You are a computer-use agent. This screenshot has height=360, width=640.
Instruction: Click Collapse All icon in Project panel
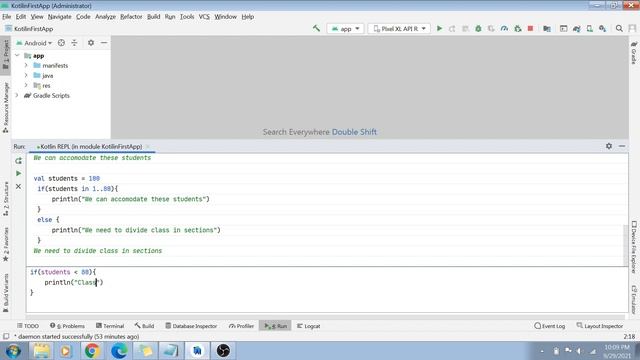pyautogui.click(x=74, y=43)
